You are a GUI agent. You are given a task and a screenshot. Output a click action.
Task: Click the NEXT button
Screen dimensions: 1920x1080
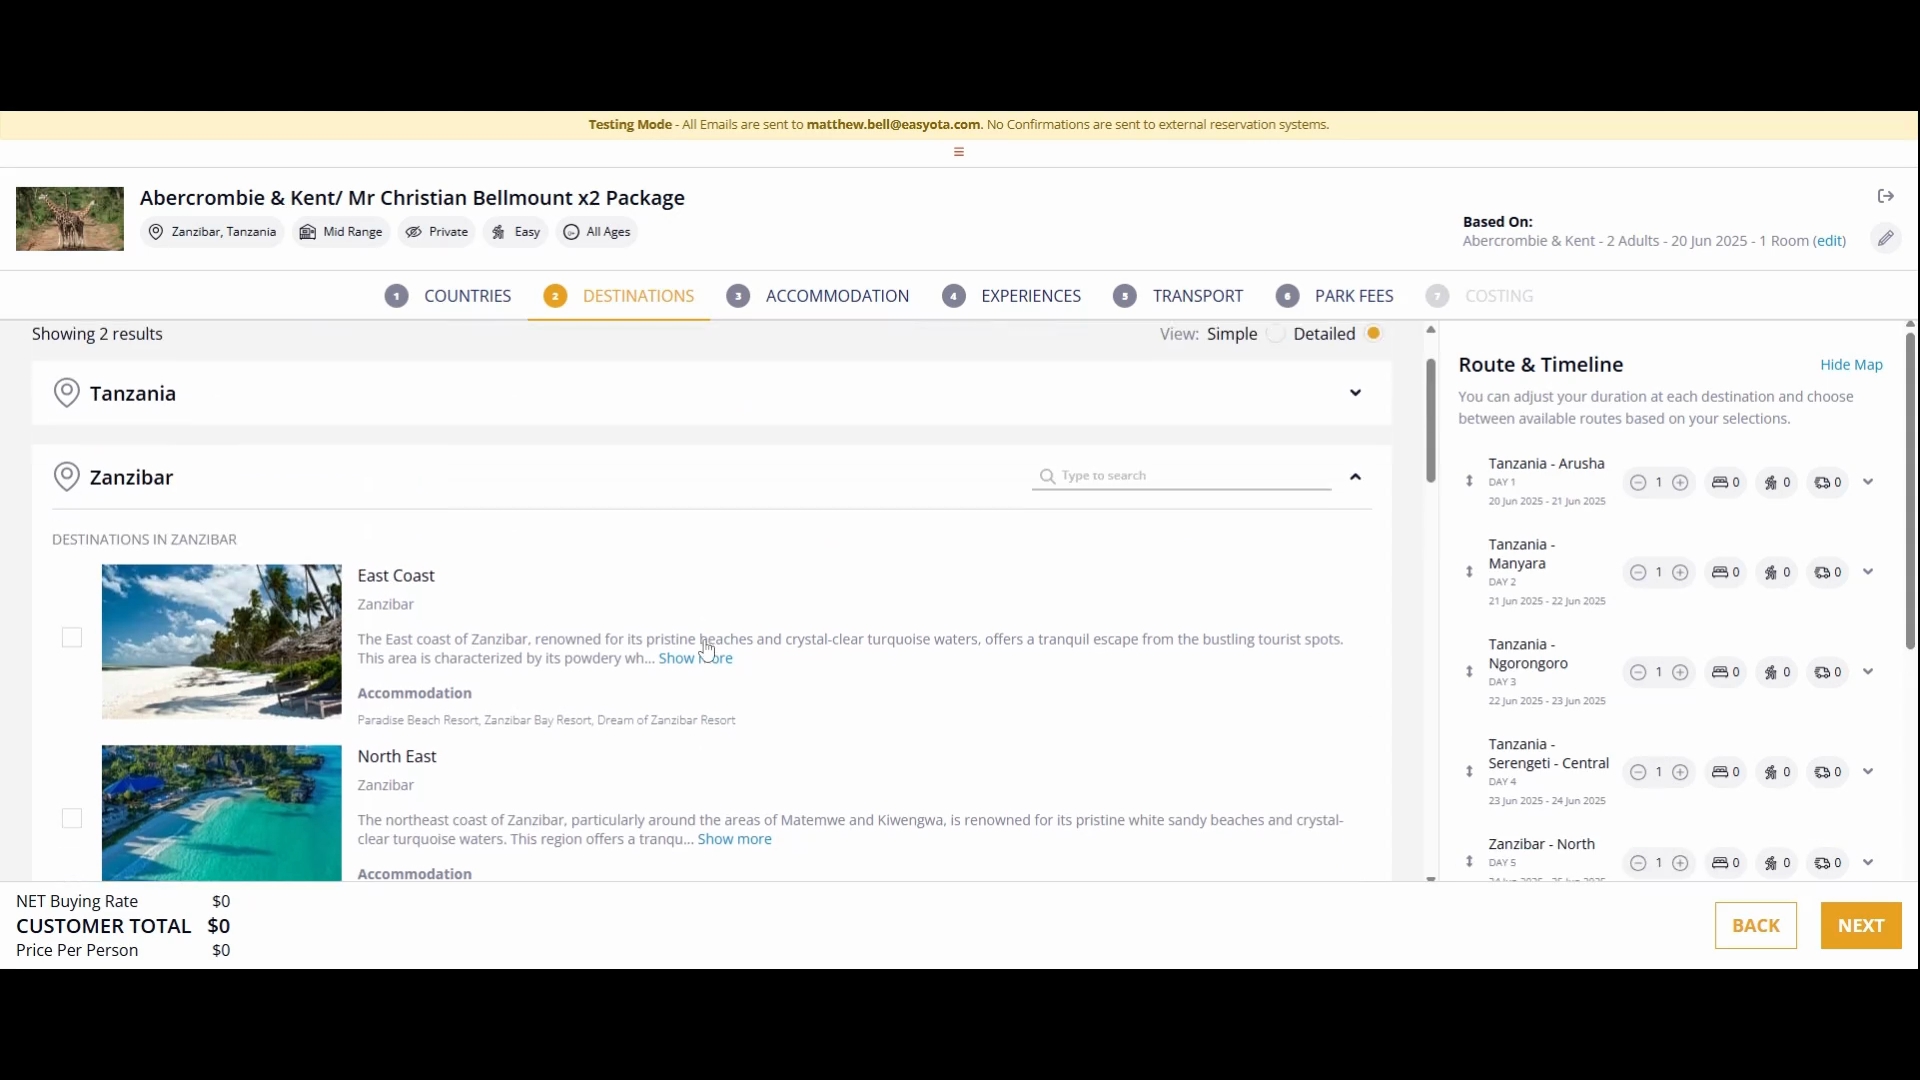[x=1861, y=926]
